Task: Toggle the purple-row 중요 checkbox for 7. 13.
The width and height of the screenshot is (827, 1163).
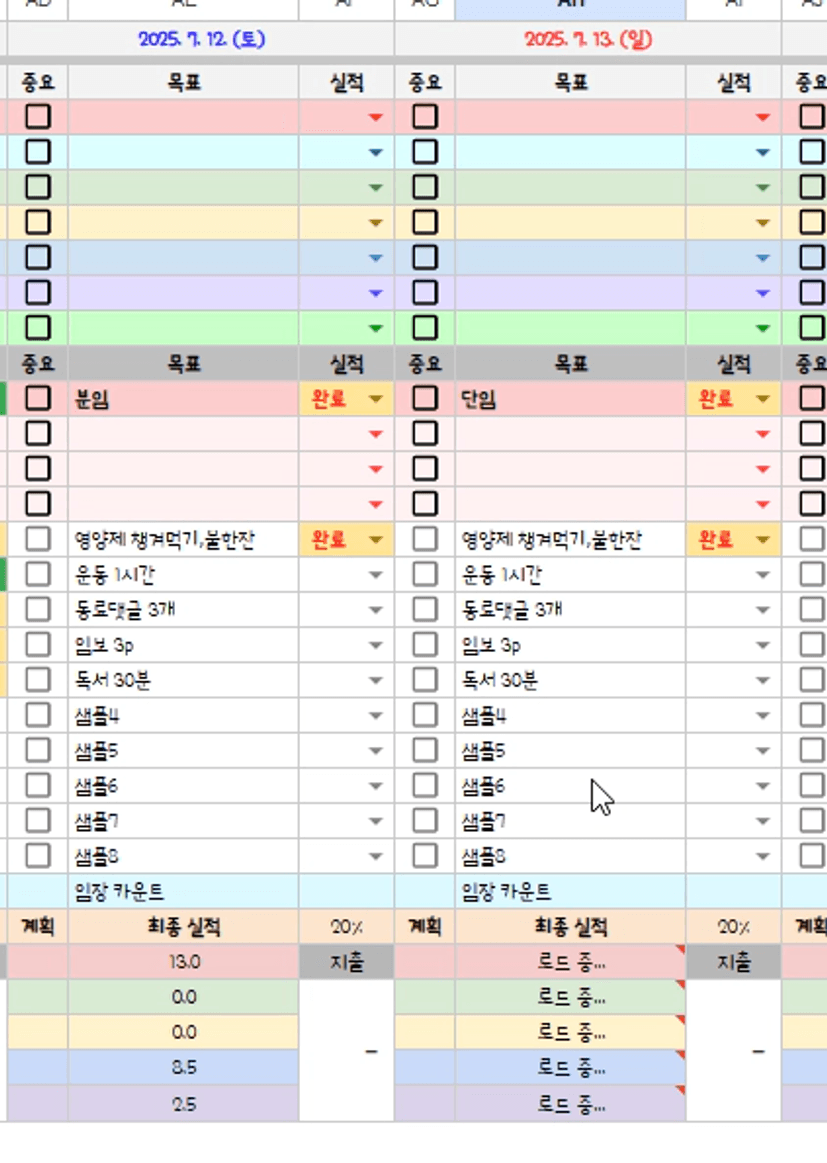Action: (425, 292)
